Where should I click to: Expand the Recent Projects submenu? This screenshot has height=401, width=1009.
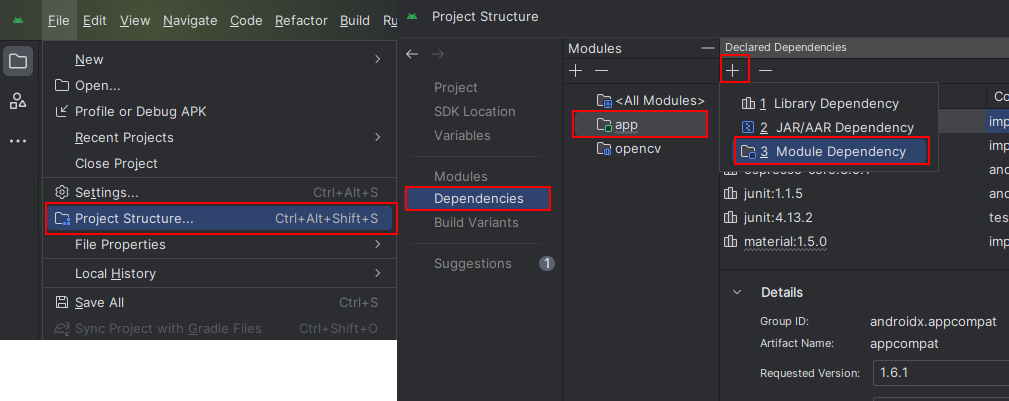tap(378, 137)
